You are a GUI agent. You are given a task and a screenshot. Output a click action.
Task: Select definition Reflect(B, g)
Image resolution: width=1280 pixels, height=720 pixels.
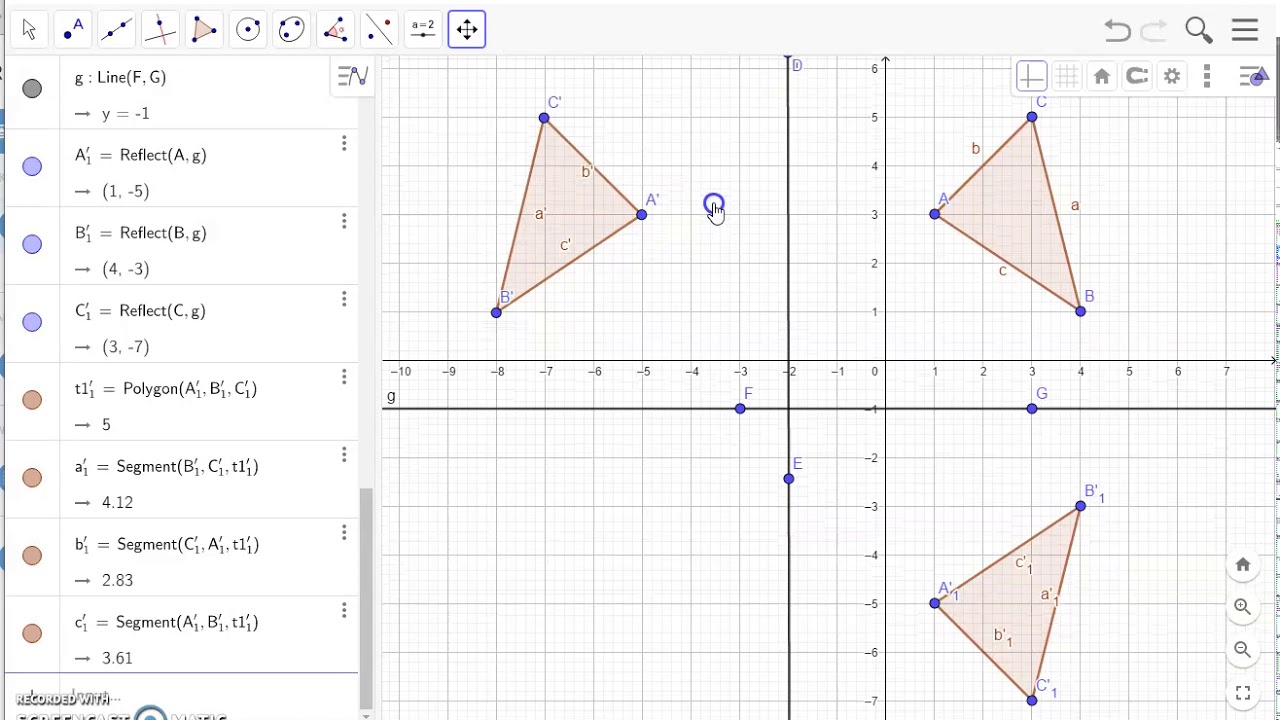coord(163,233)
